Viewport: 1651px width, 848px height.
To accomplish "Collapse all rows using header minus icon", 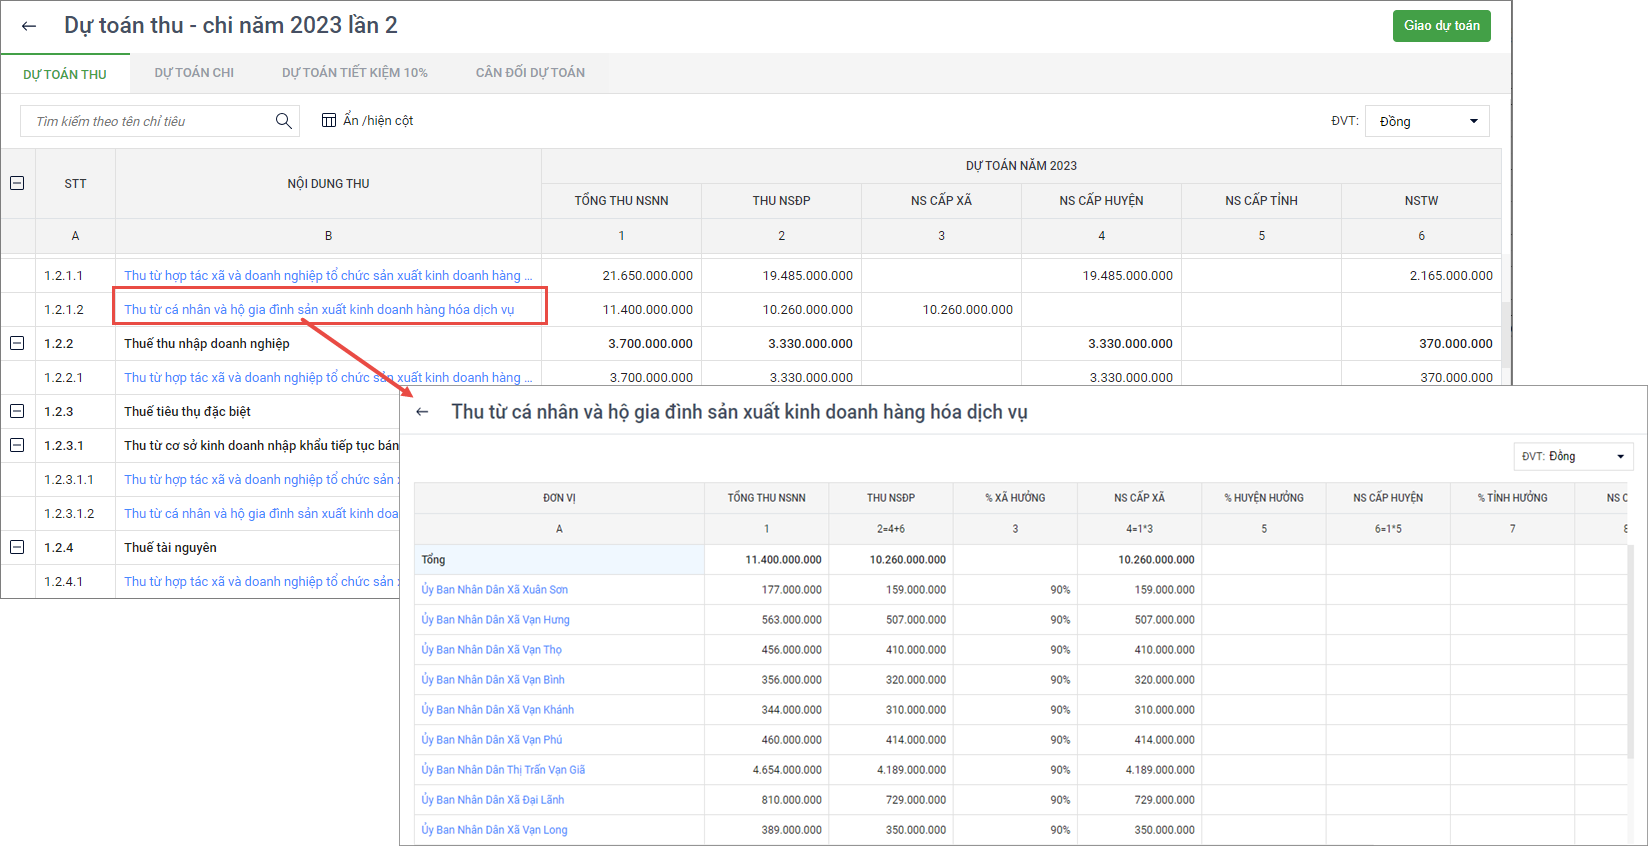I will click(x=17, y=183).
